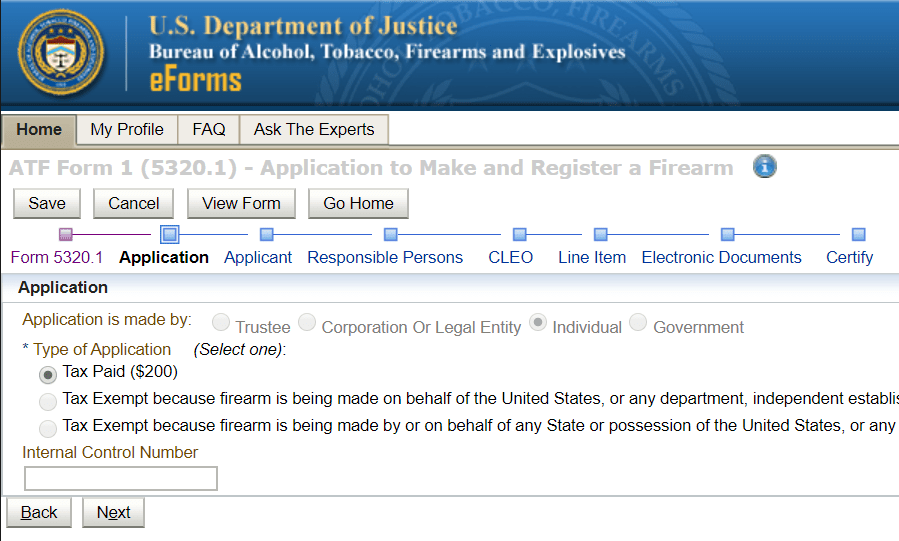This screenshot has height=541, width=899.
Task: Click the Certify step marker square
Action: pyautogui.click(x=858, y=234)
